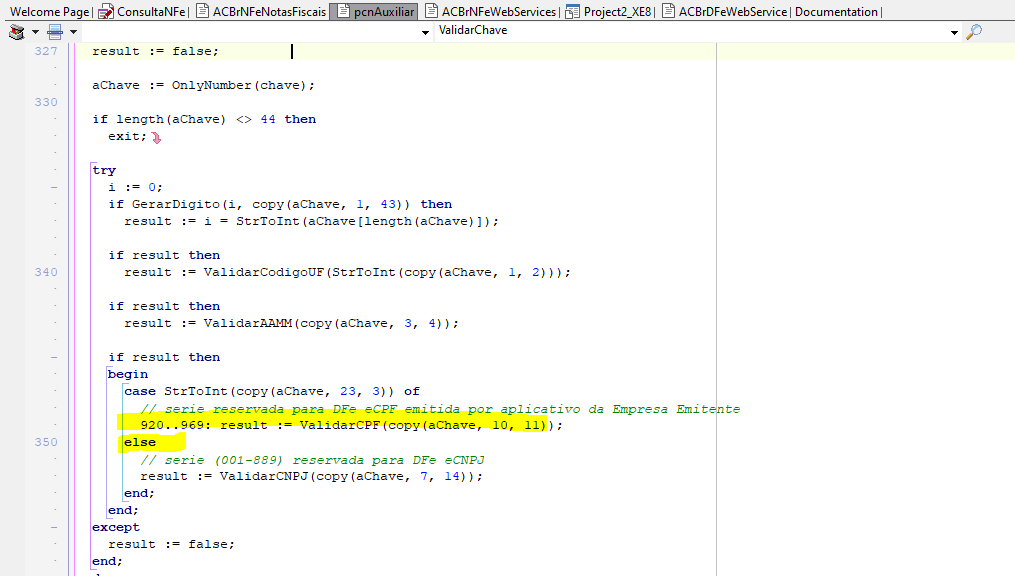The width and height of the screenshot is (1015, 576).
Task: Open the dropdown beside the file browser icon
Action: (x=35, y=32)
